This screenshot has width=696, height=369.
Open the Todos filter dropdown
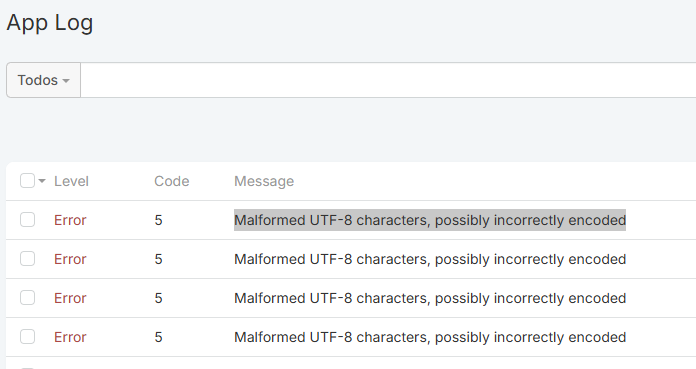(x=44, y=80)
